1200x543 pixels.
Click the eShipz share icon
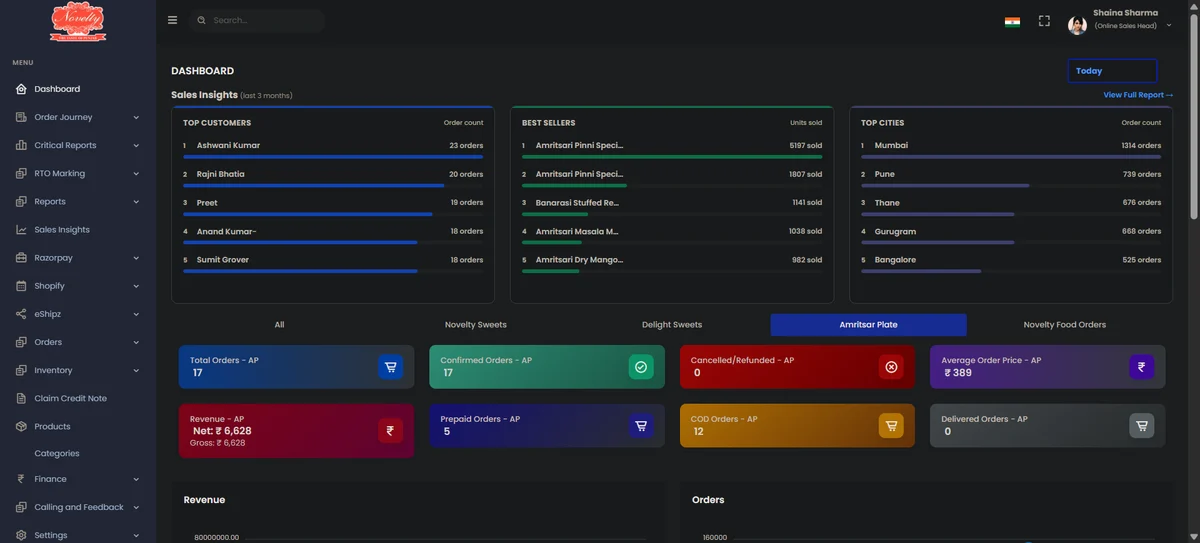click(x=22, y=314)
